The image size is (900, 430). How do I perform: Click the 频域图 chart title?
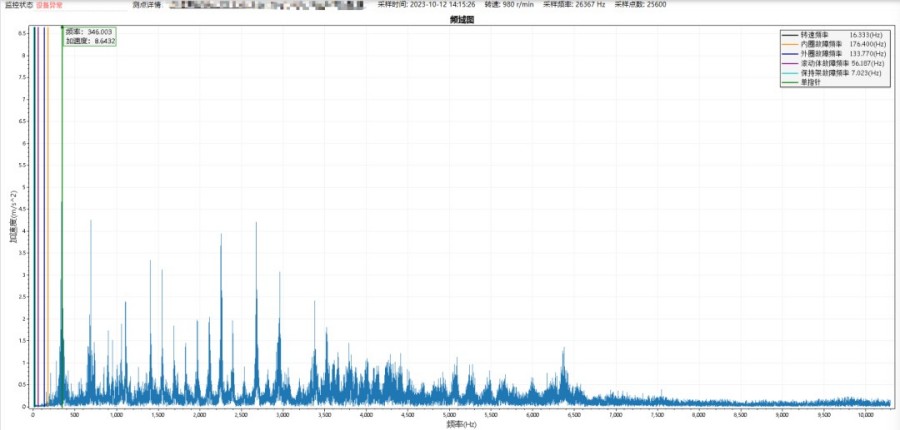(x=461, y=20)
